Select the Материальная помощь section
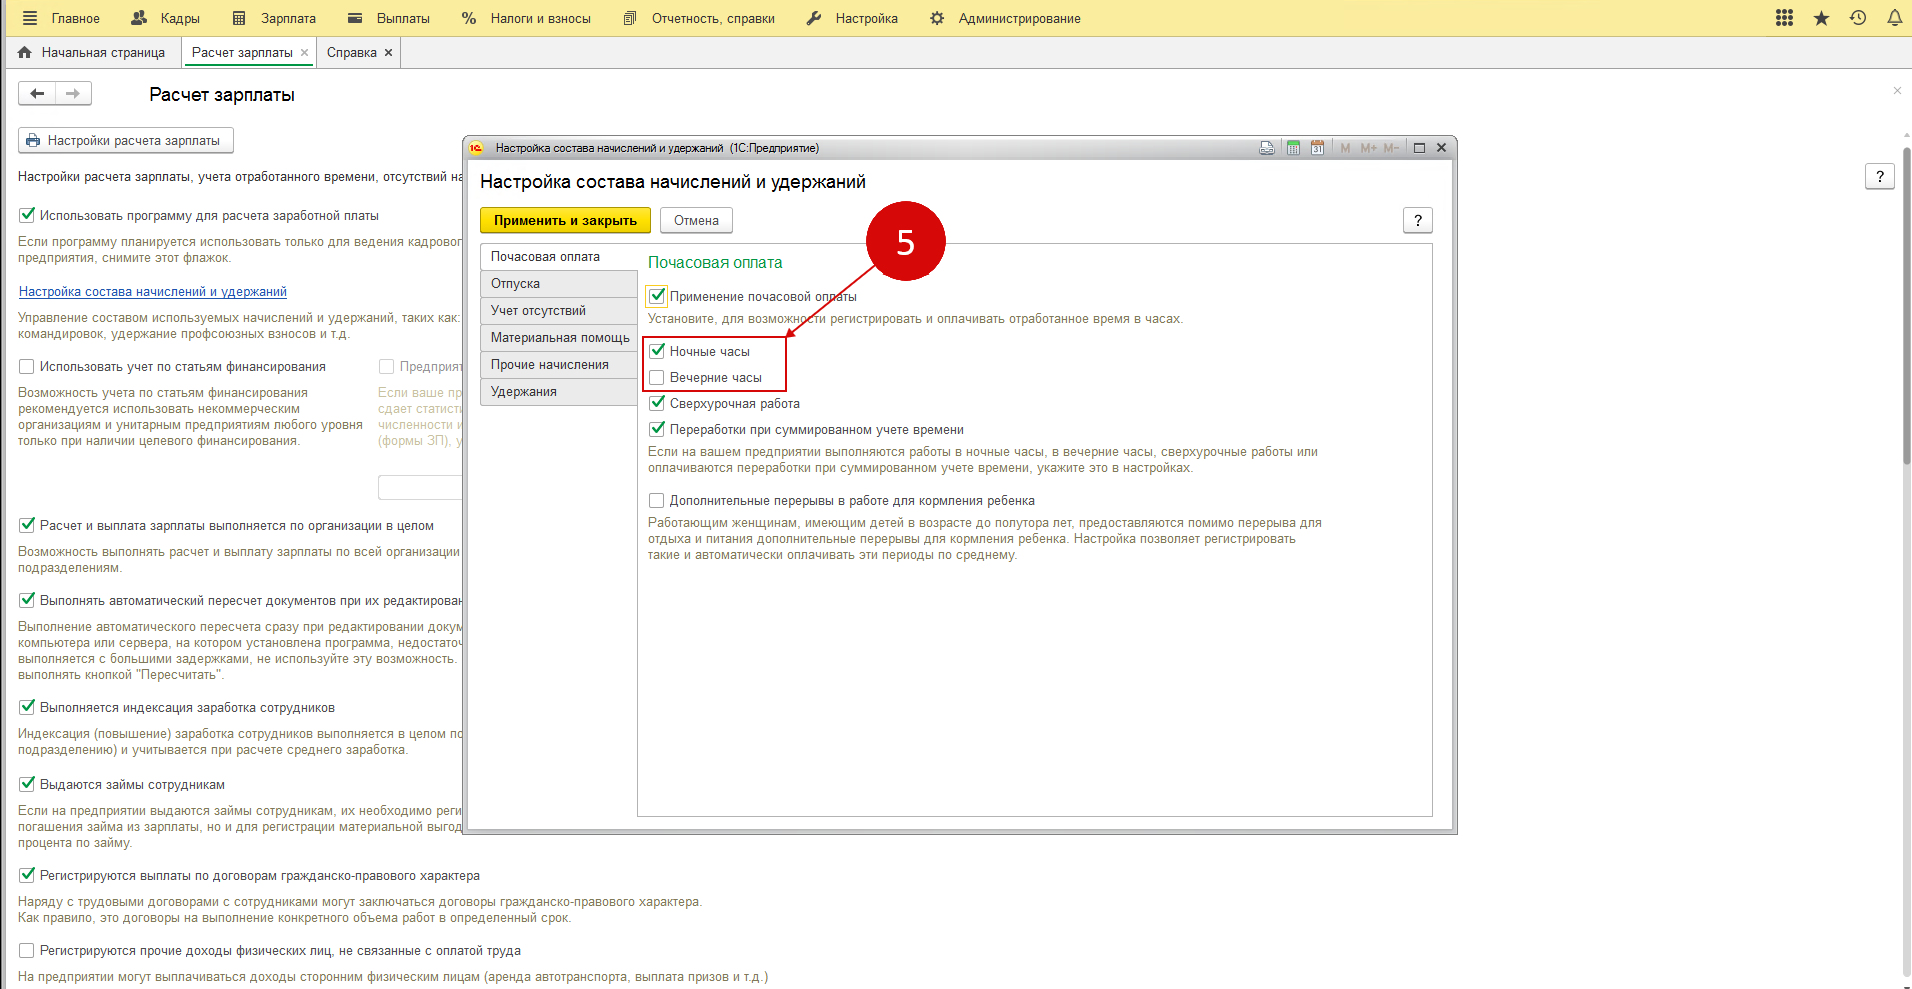The image size is (1912, 989). click(x=558, y=337)
